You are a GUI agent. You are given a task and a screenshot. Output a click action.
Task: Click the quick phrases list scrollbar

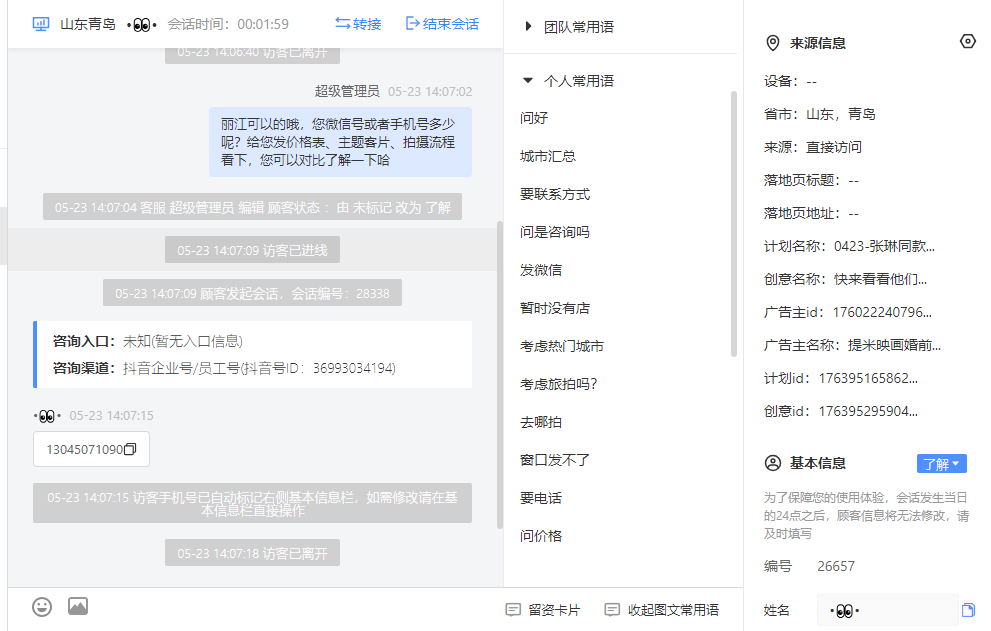(734, 224)
